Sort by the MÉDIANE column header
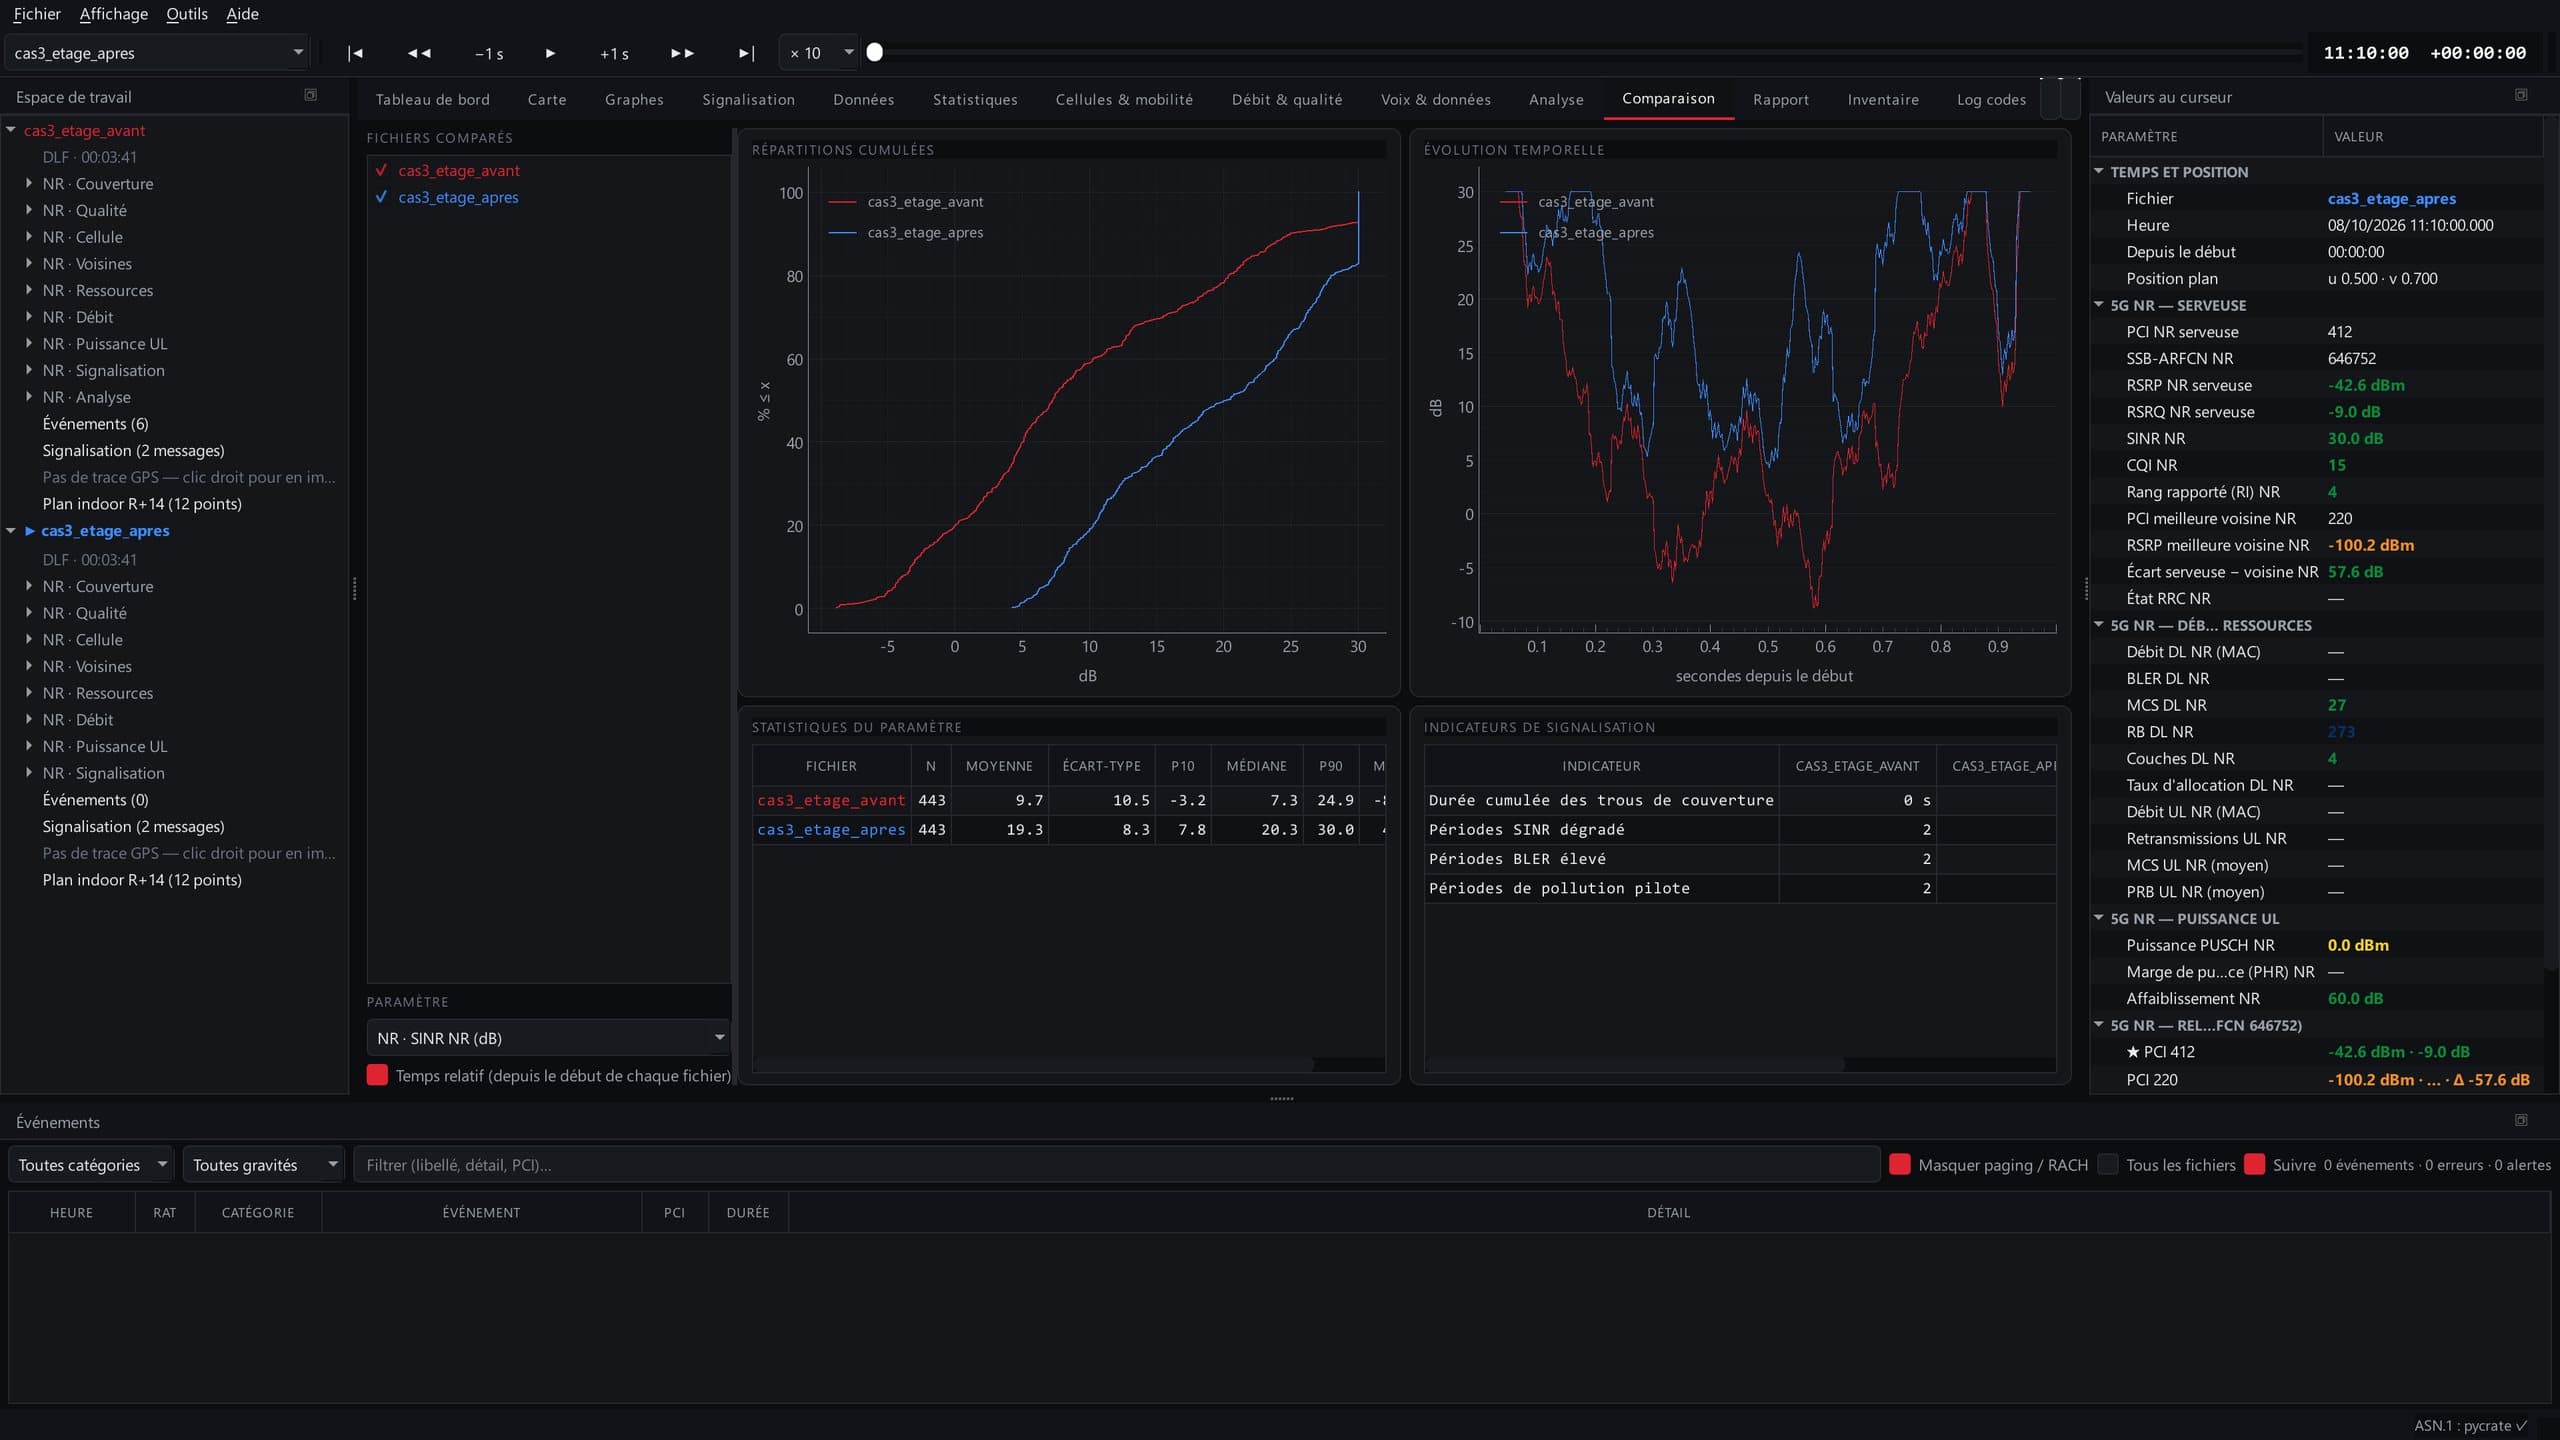 click(1256, 766)
